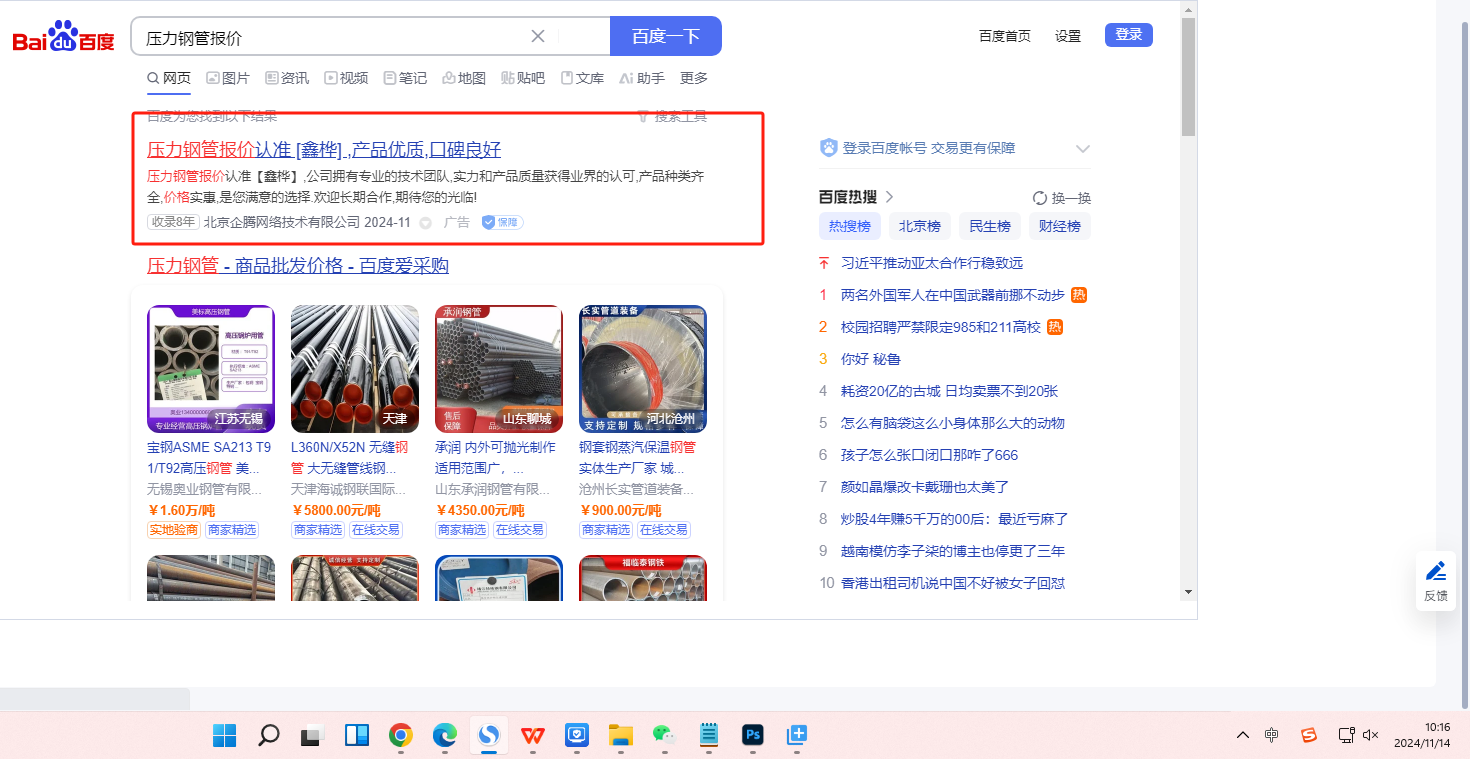The image size is (1470, 759).
Task: Click the 中 input method indicator
Action: pos(1271,735)
